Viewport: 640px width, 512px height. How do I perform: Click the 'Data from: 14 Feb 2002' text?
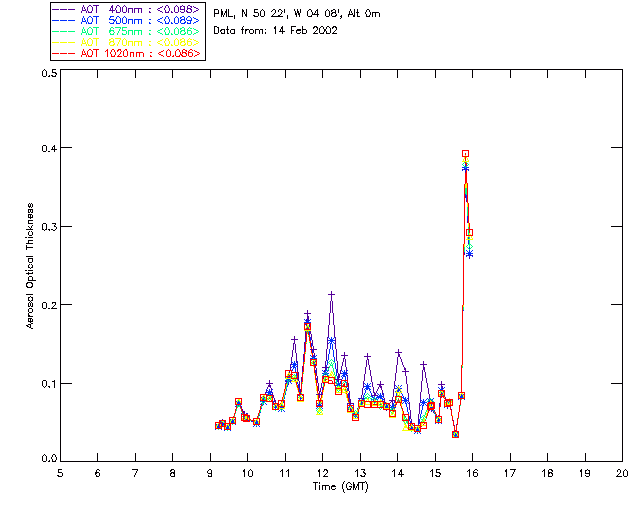275,31
